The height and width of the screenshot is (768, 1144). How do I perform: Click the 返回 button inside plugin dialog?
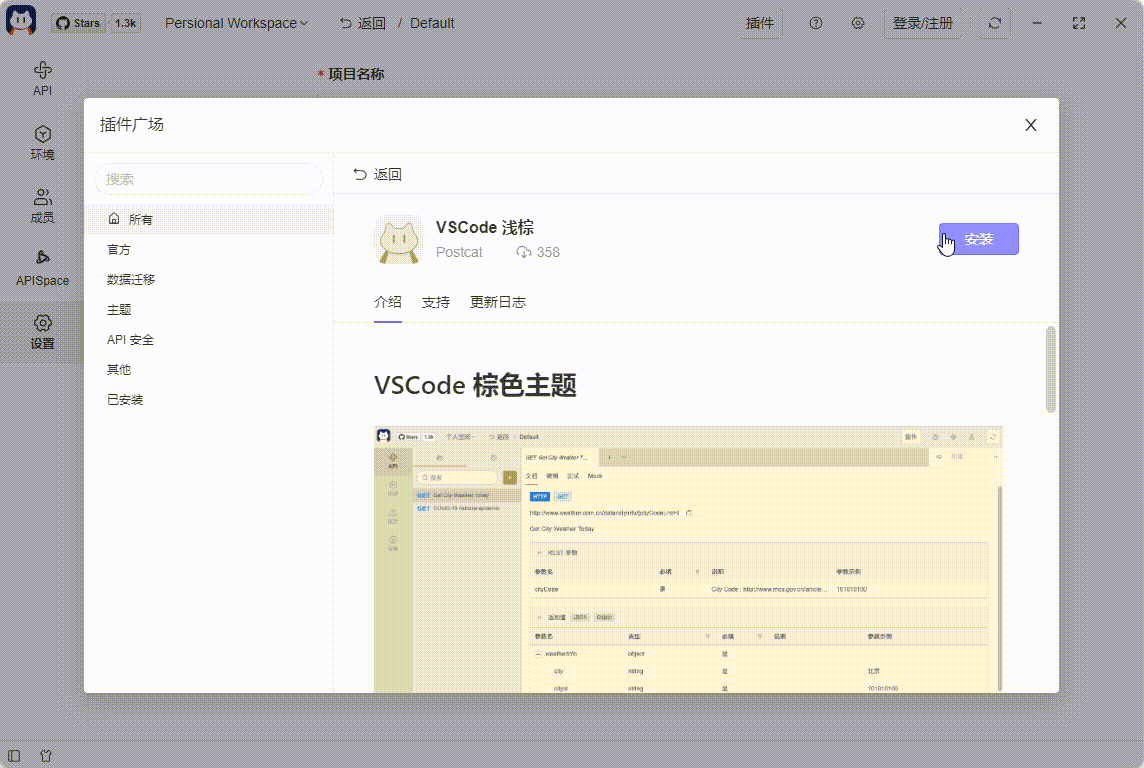pos(377,174)
